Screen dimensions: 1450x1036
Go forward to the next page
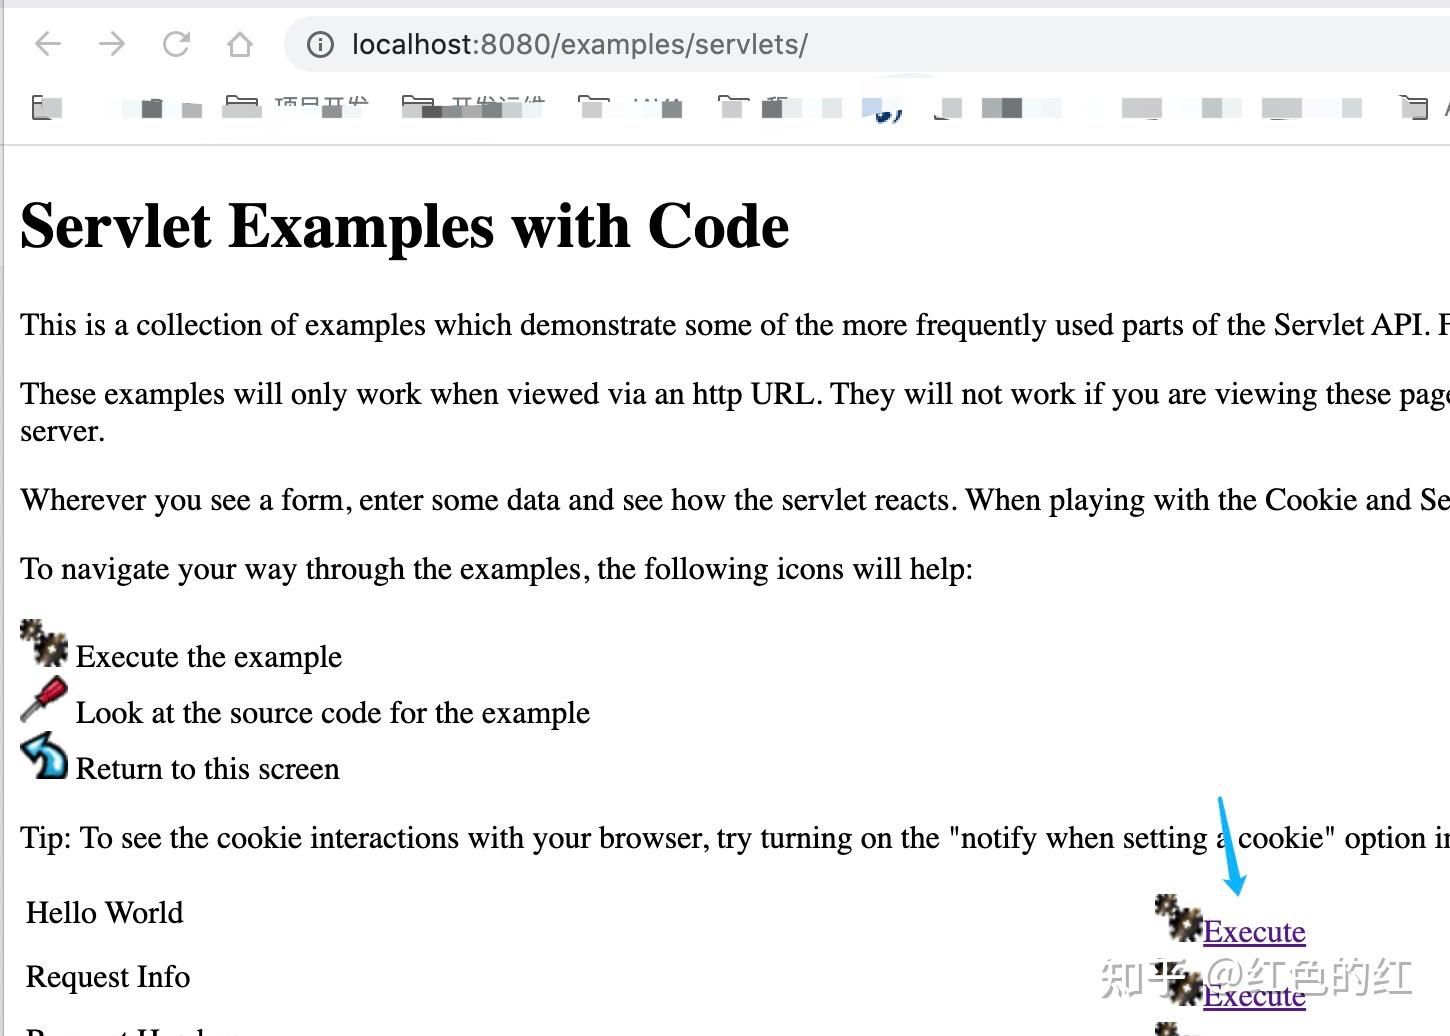(x=112, y=44)
